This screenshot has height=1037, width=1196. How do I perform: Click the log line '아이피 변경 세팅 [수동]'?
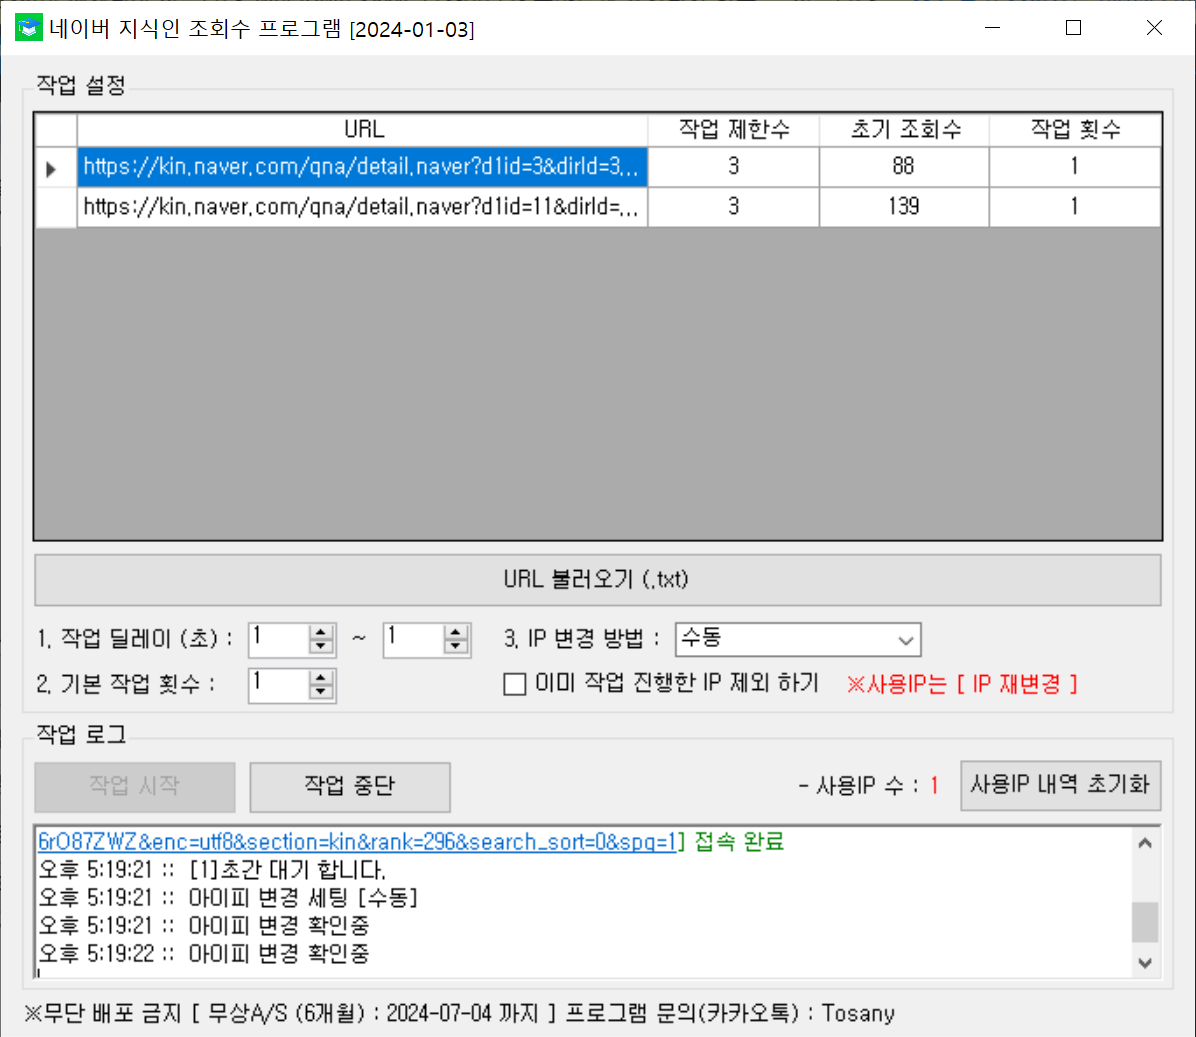point(228,897)
